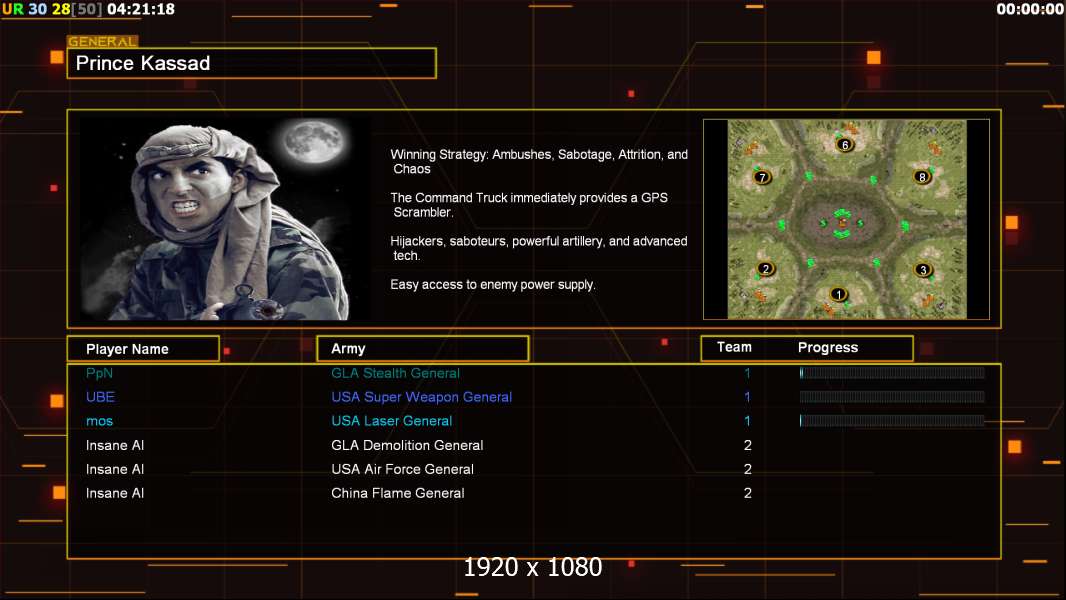This screenshot has height=600, width=1066.
Task: Click the Prince Kassad general portrait
Action: [225, 218]
